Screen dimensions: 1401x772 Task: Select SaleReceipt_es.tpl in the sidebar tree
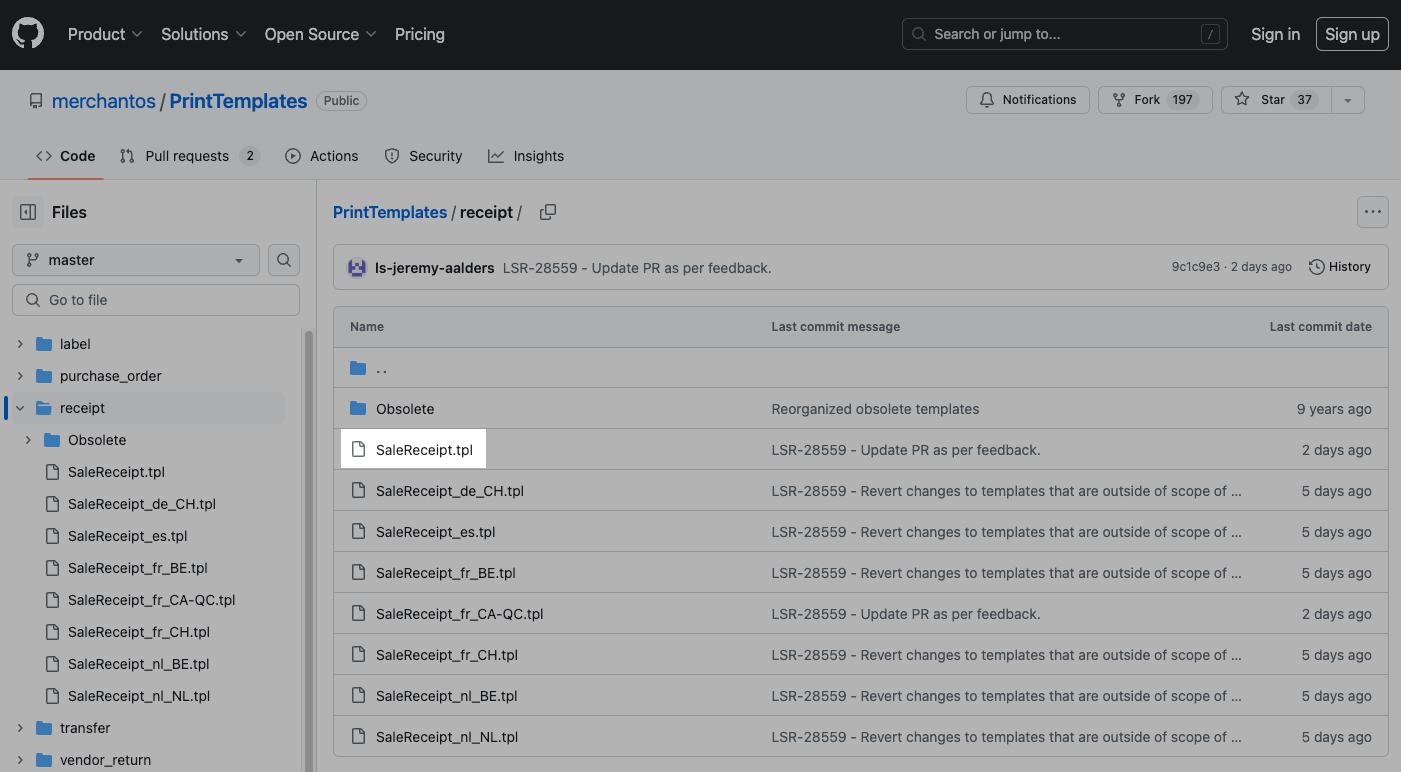click(x=128, y=536)
